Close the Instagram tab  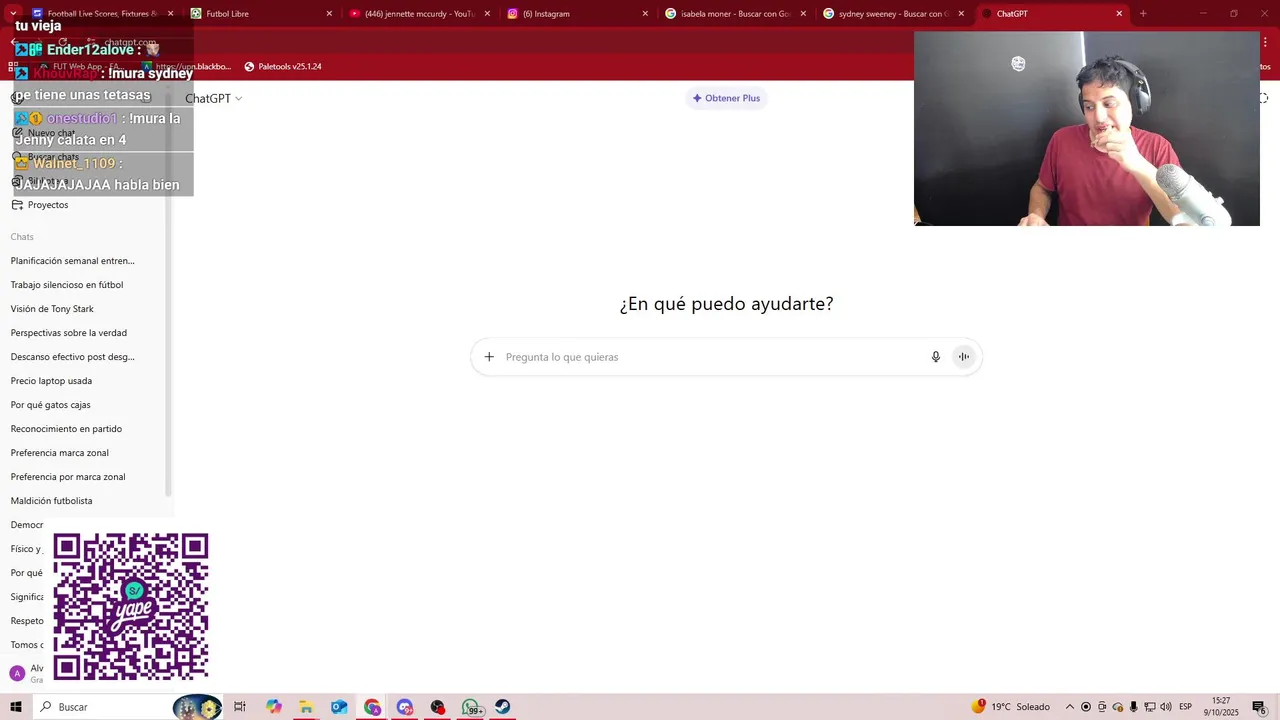[x=645, y=14]
